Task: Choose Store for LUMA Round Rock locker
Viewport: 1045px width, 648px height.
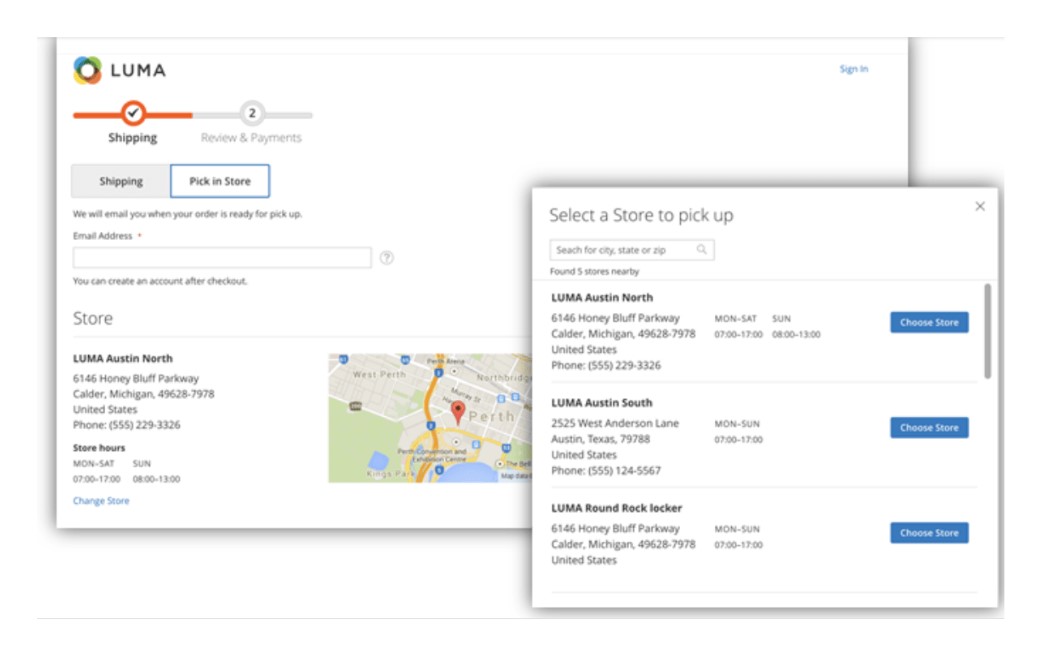Action: click(929, 533)
